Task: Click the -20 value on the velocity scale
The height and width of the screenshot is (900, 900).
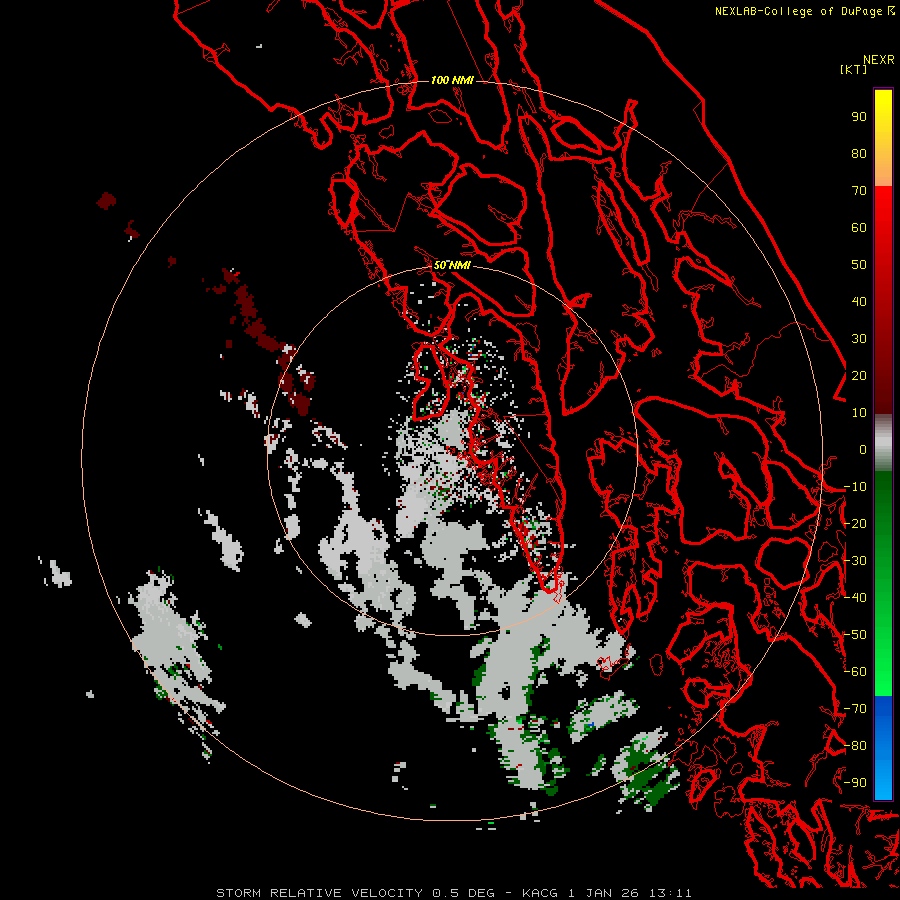Action: coord(855,524)
